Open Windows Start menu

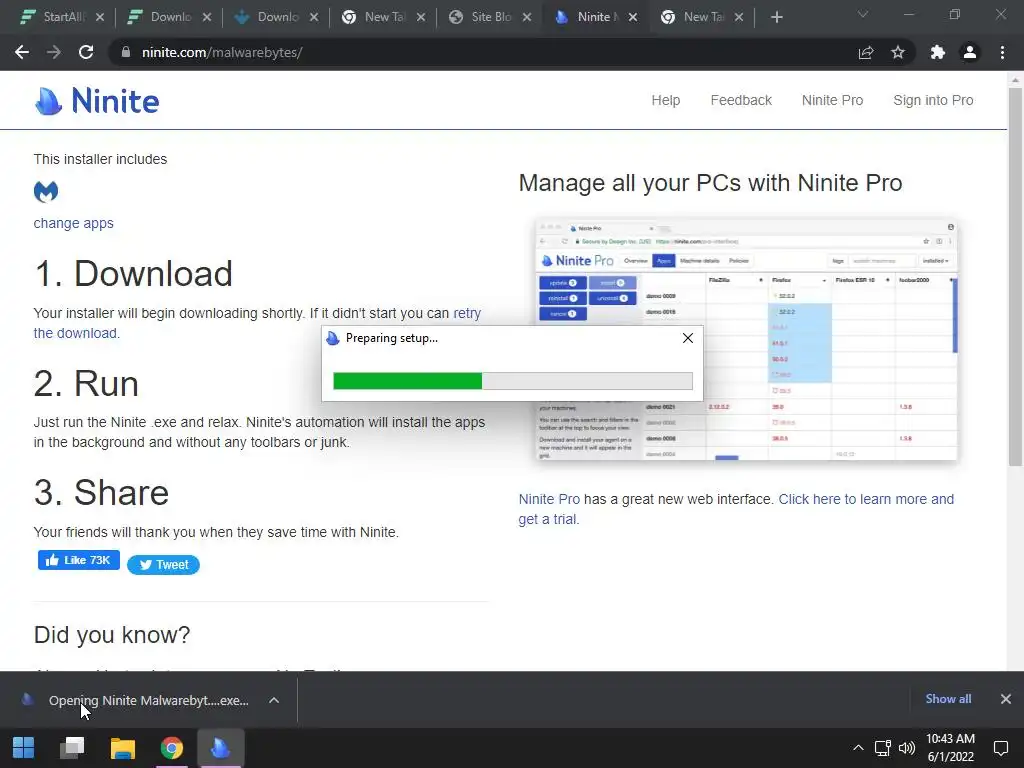pyautogui.click(x=24, y=748)
